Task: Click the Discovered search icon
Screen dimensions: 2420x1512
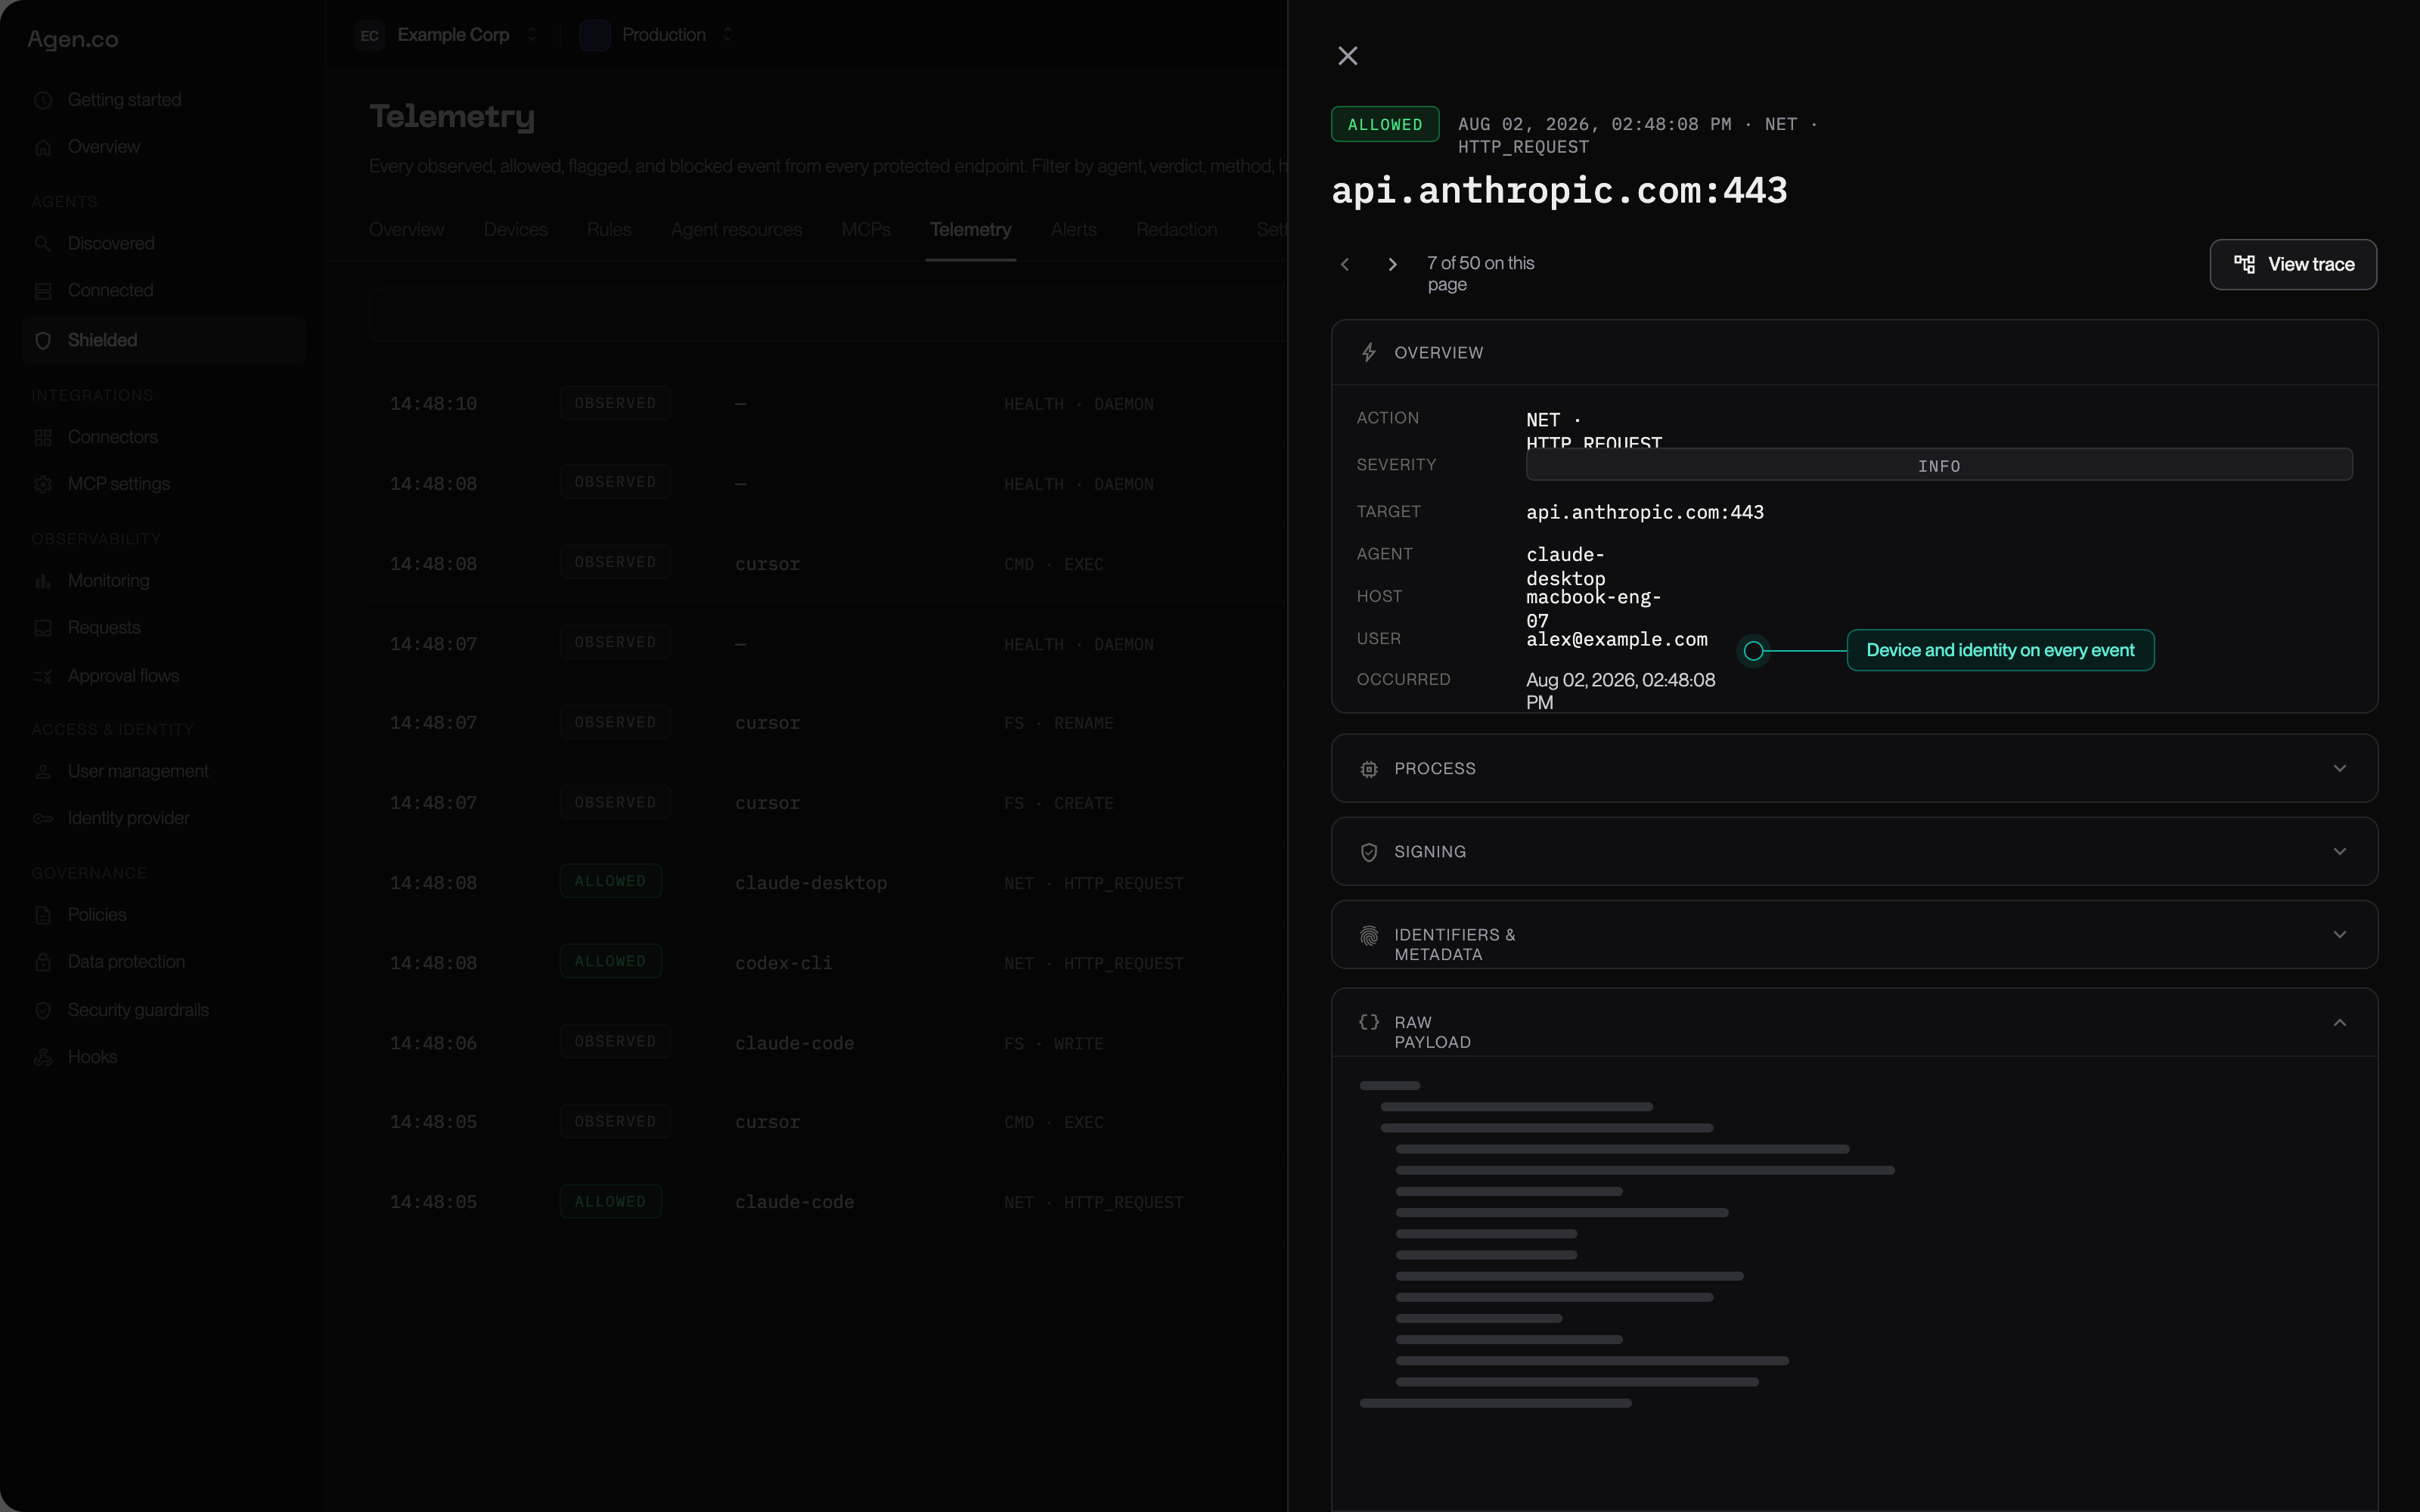Action: click(x=43, y=244)
